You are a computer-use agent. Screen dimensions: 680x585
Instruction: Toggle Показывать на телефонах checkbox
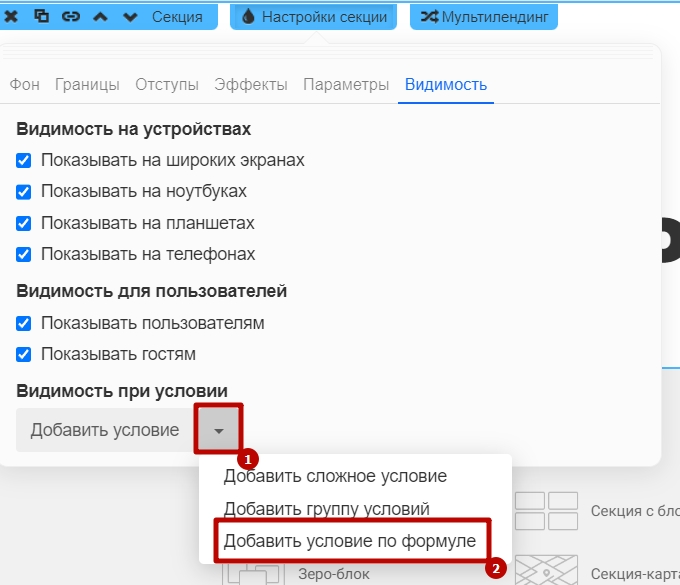click(23, 255)
